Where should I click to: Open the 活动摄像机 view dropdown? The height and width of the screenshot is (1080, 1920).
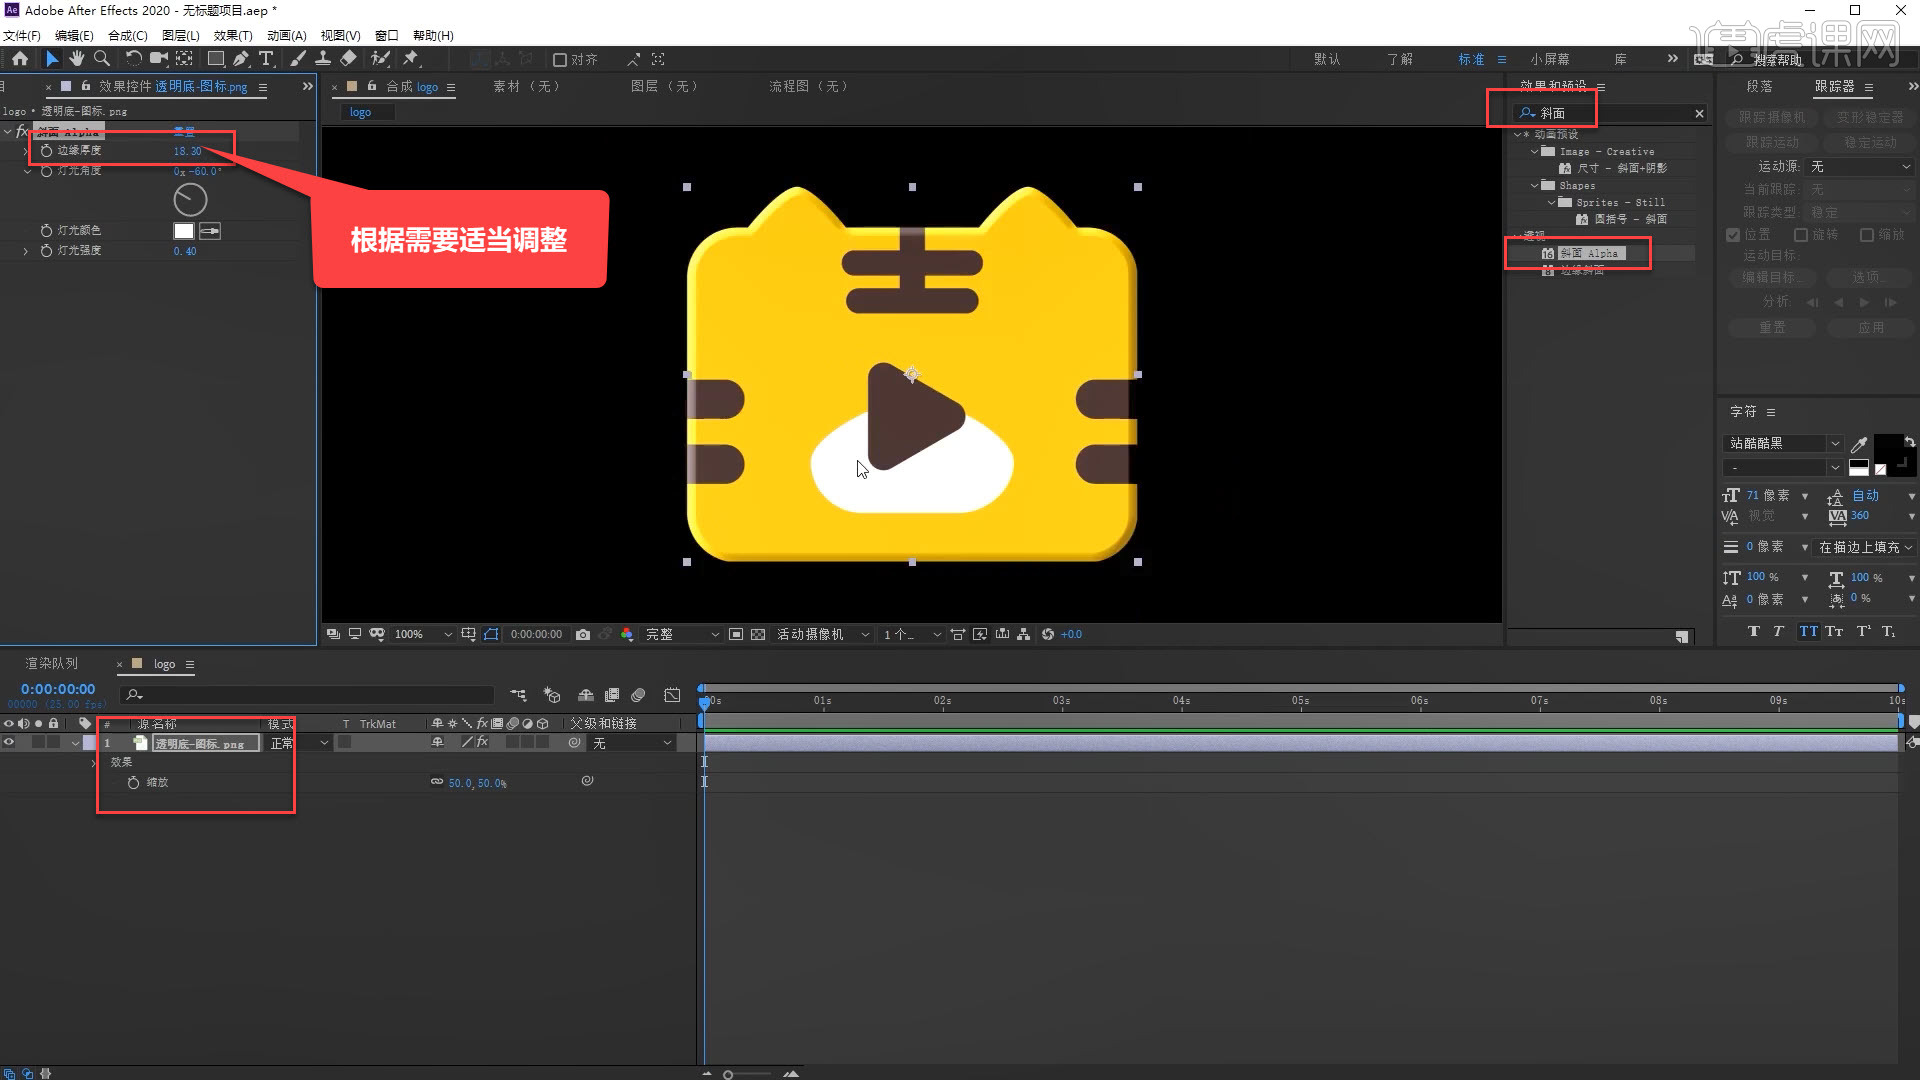click(823, 635)
